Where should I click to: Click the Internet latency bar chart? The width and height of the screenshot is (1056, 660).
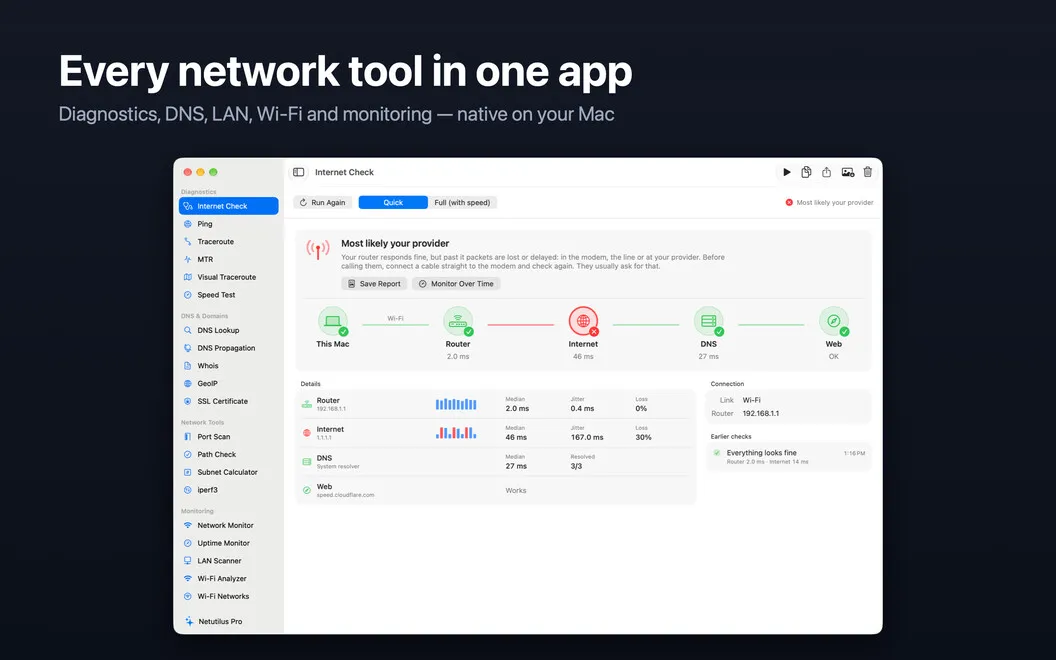[x=456, y=433]
